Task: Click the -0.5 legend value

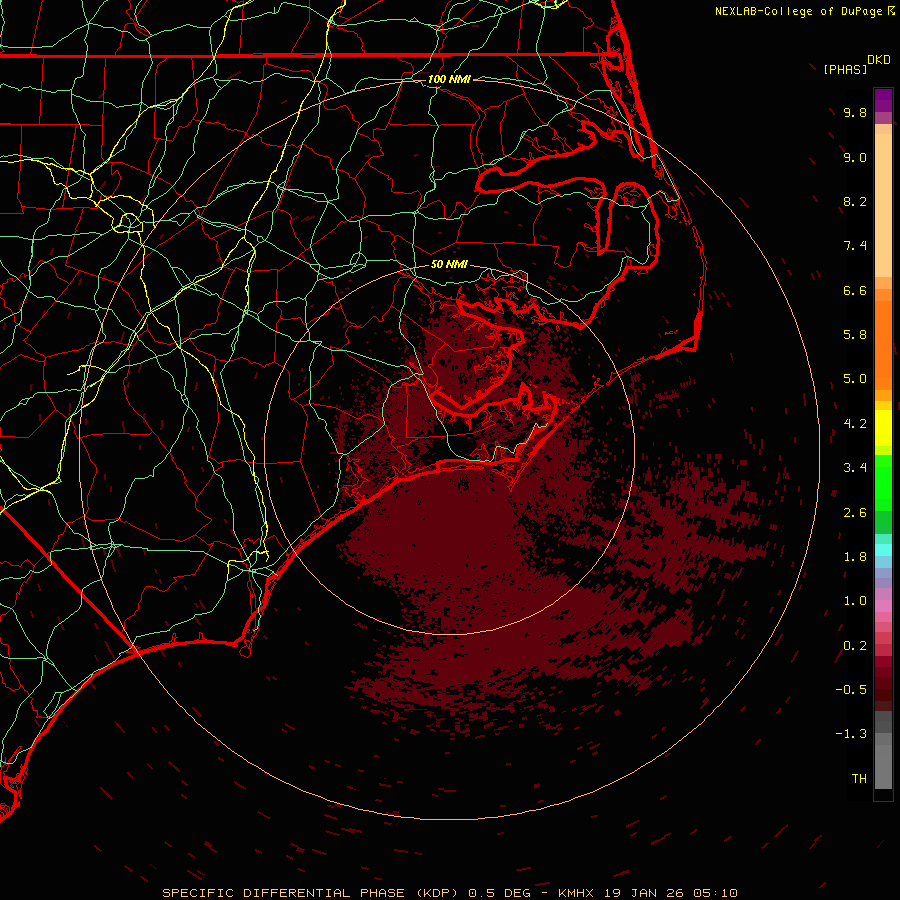Action: 851,690
